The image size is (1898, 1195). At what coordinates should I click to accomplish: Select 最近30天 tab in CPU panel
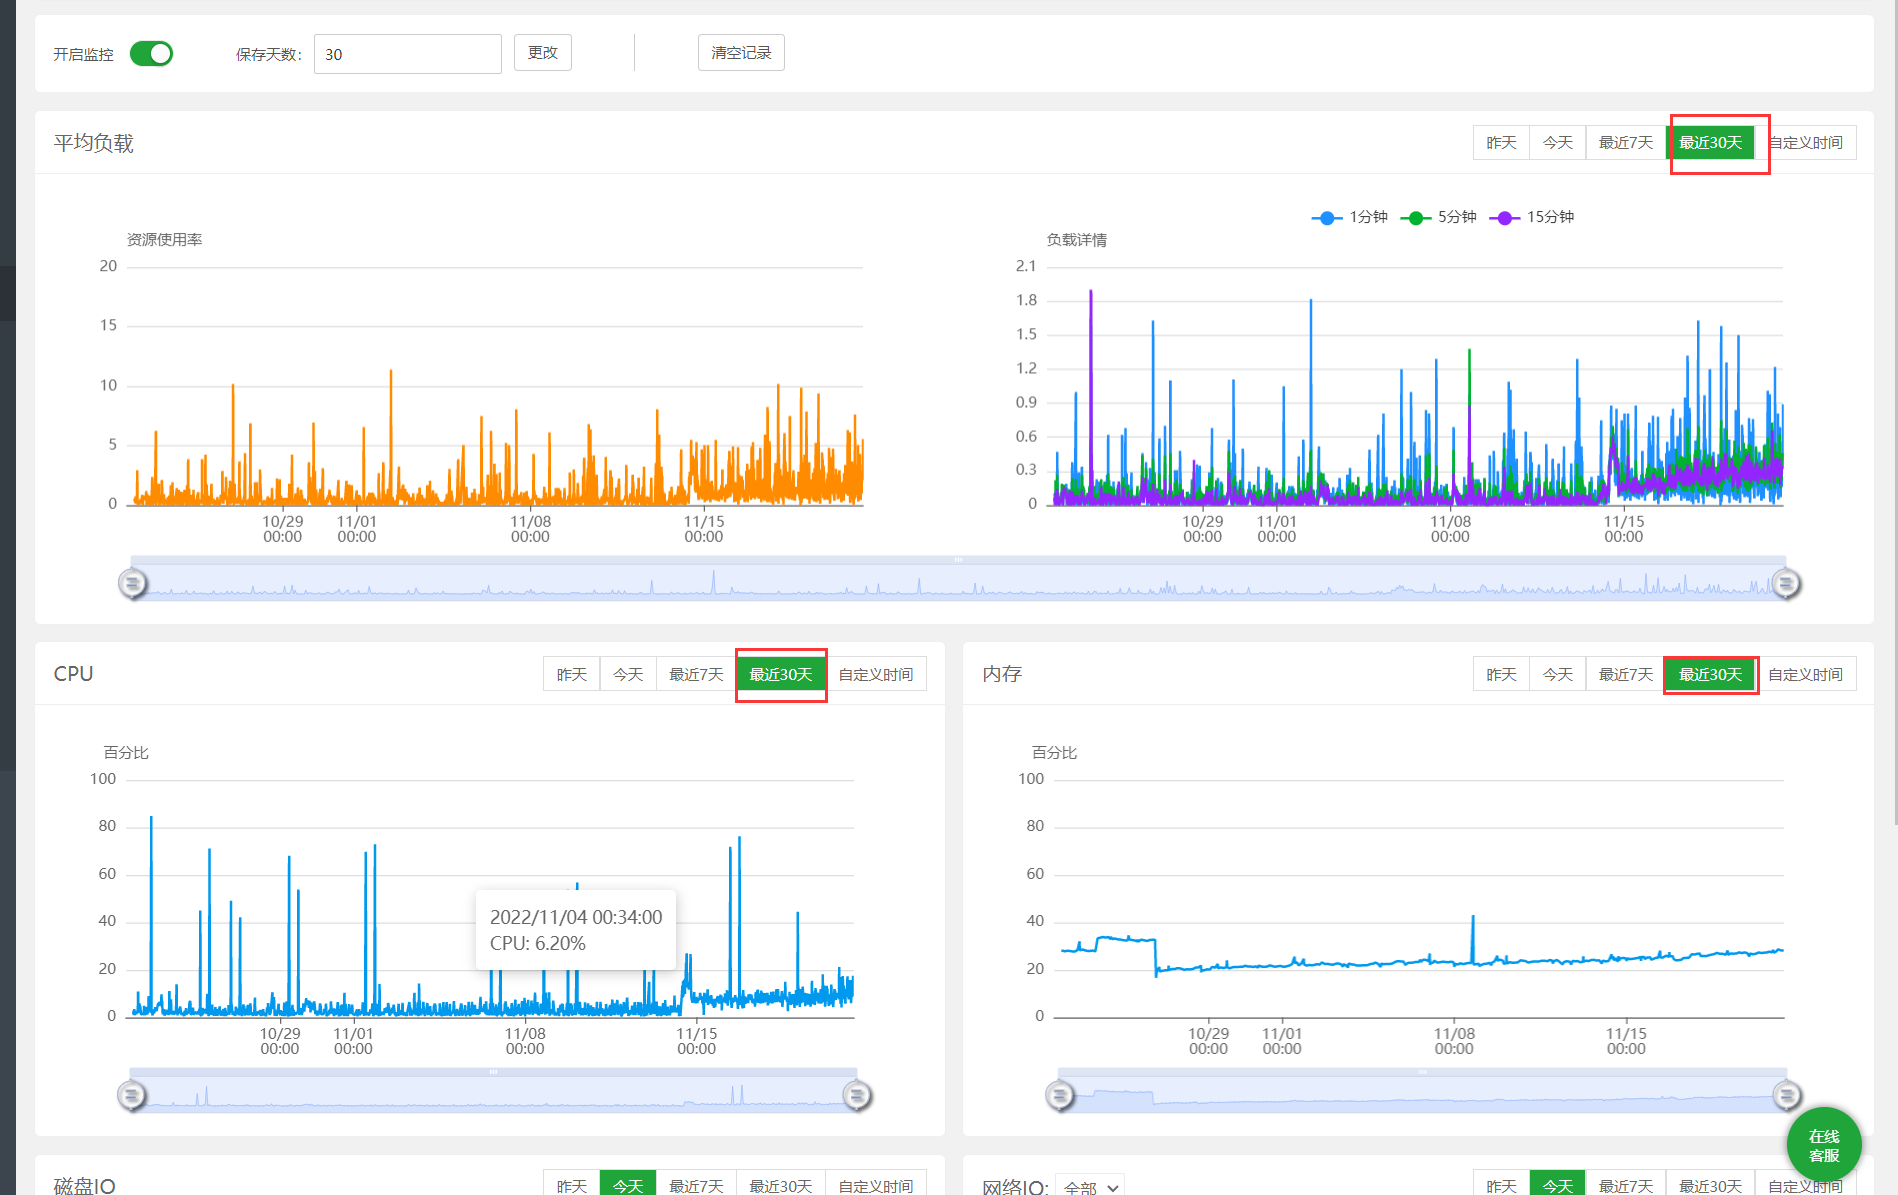[x=781, y=675]
